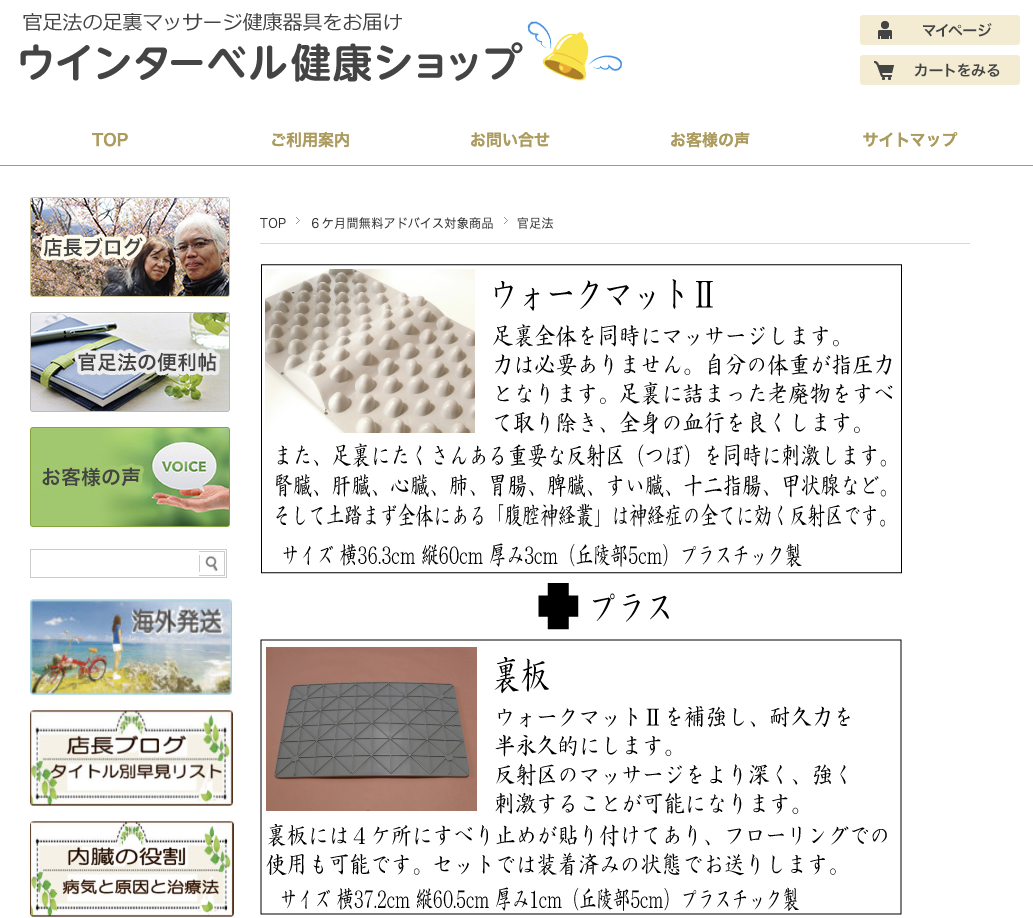Click the golden bell logo icon
Screen dimensions: 1033x918
tap(569, 55)
